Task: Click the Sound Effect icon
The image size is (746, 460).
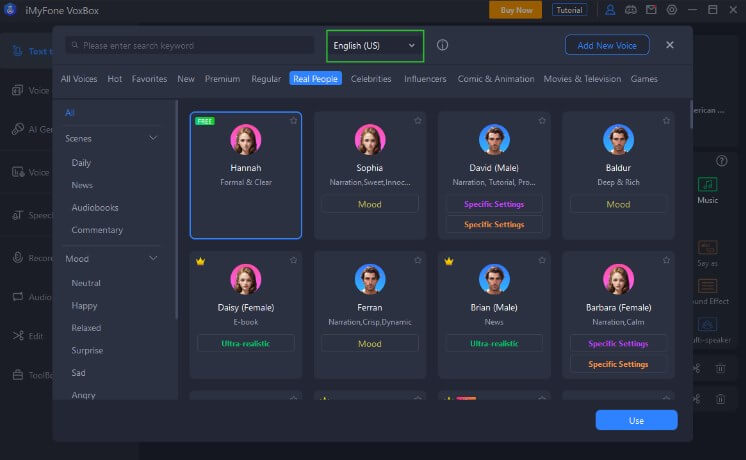Action: tap(707, 286)
